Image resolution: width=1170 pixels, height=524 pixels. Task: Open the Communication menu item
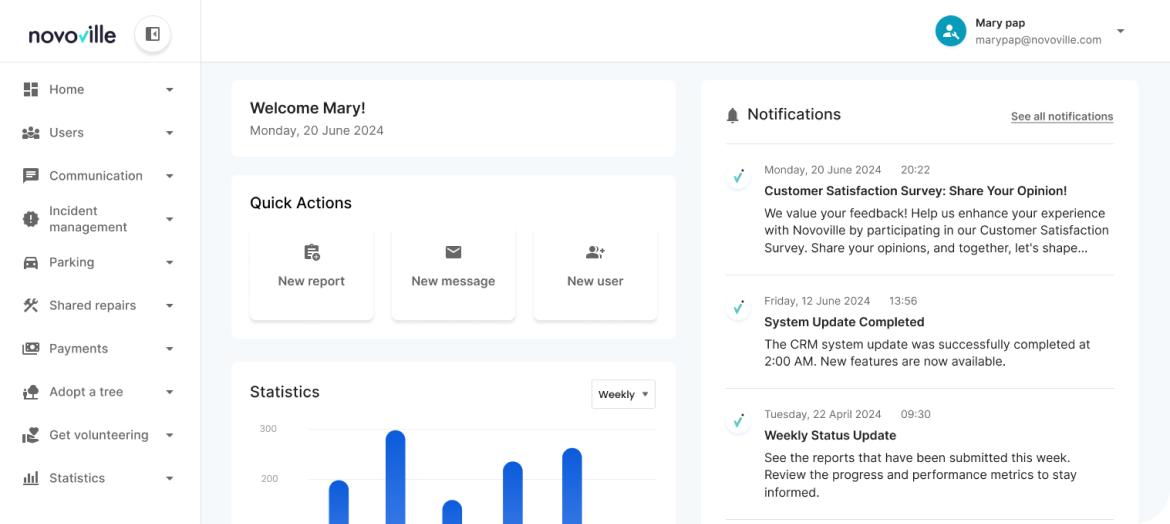[96, 176]
